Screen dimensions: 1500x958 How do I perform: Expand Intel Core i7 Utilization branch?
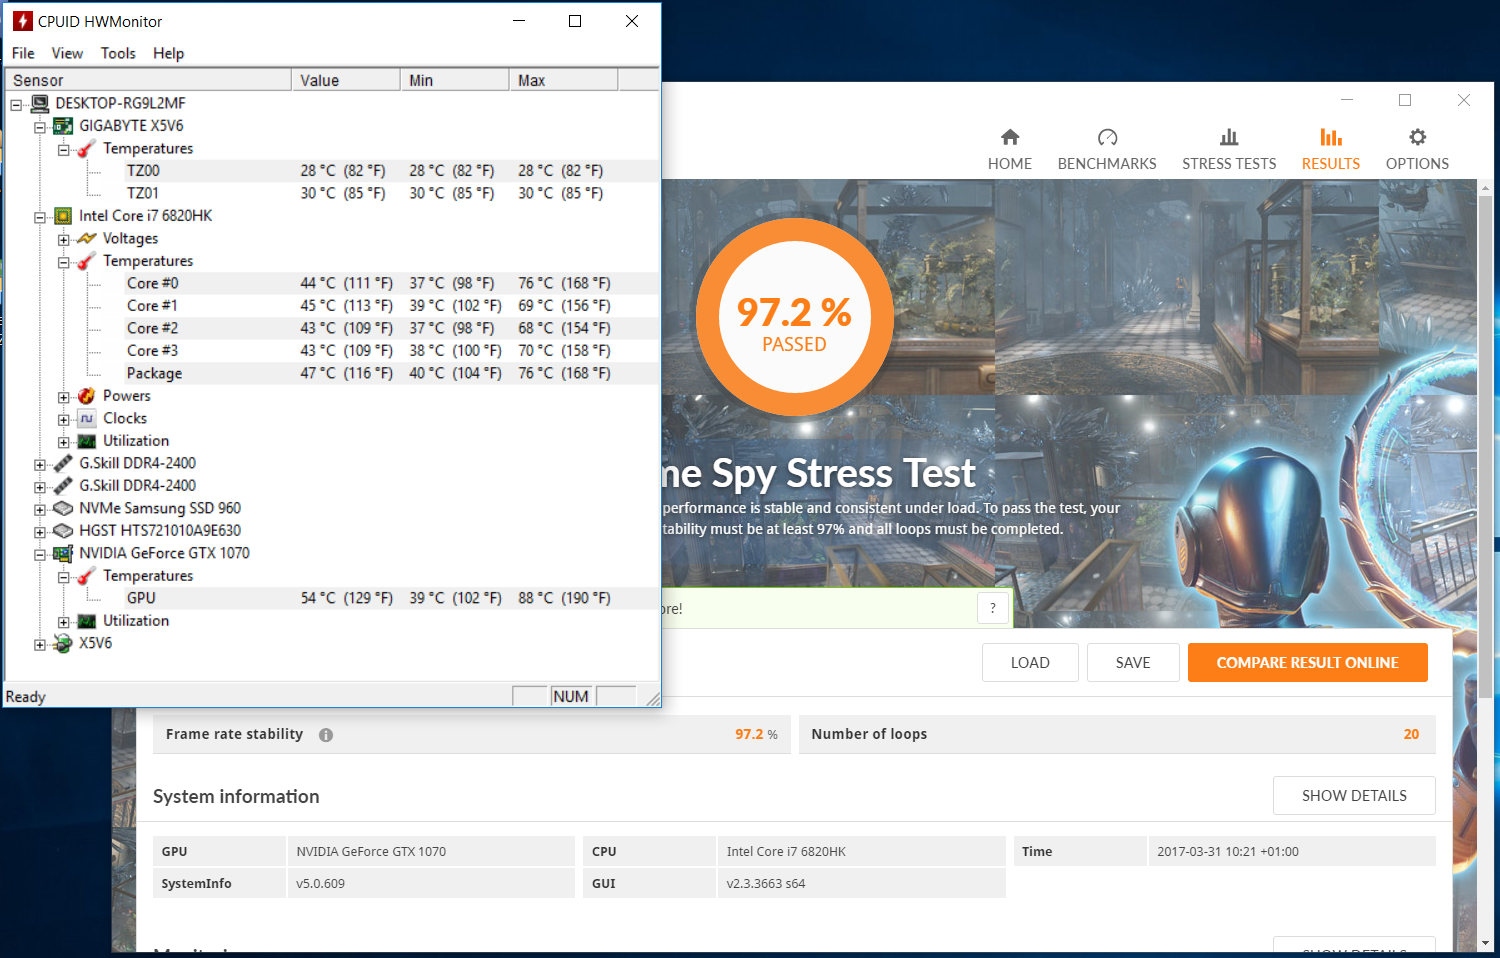(64, 442)
